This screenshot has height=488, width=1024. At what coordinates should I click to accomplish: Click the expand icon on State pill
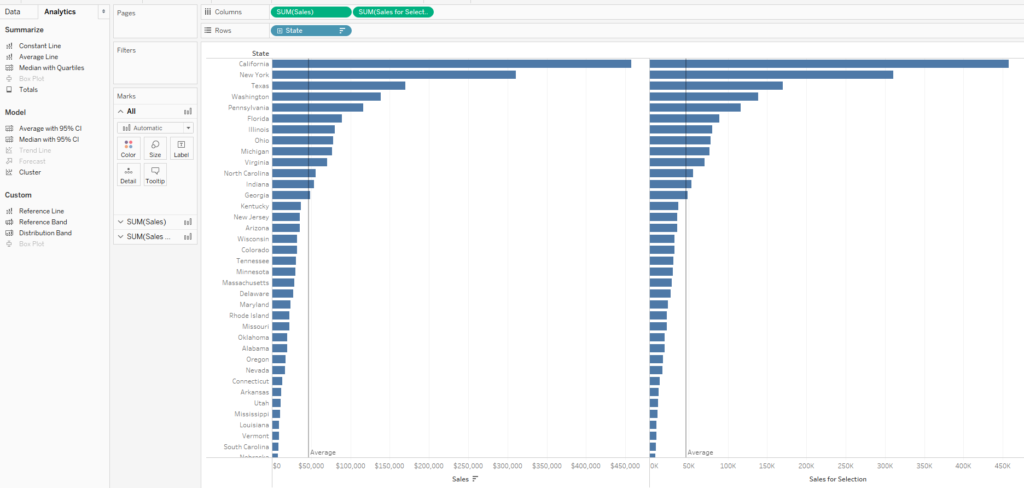pos(279,31)
